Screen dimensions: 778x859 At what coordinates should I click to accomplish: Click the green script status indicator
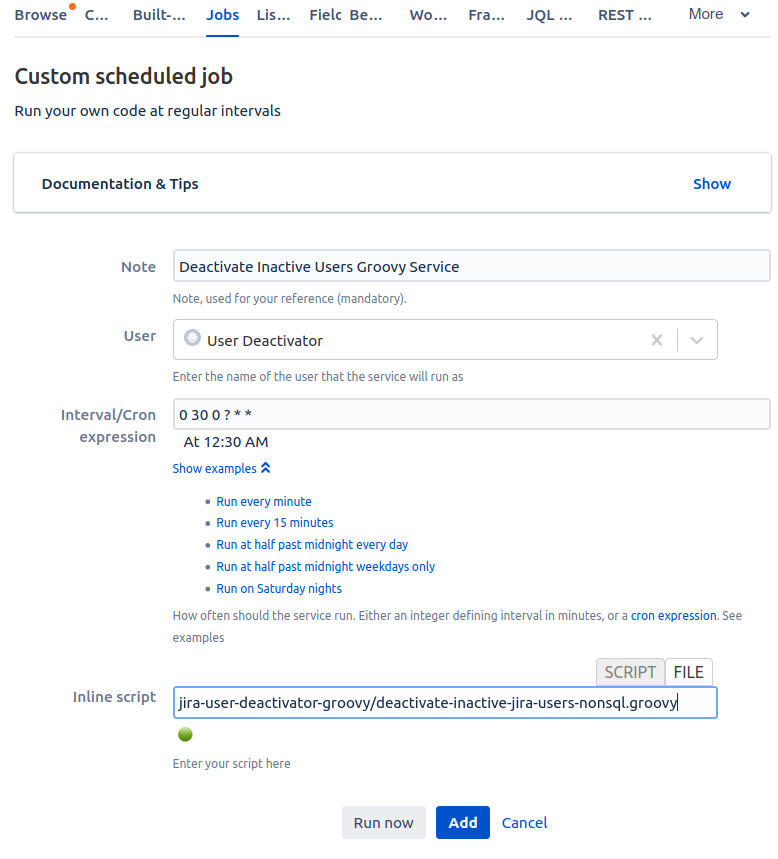coord(184,734)
